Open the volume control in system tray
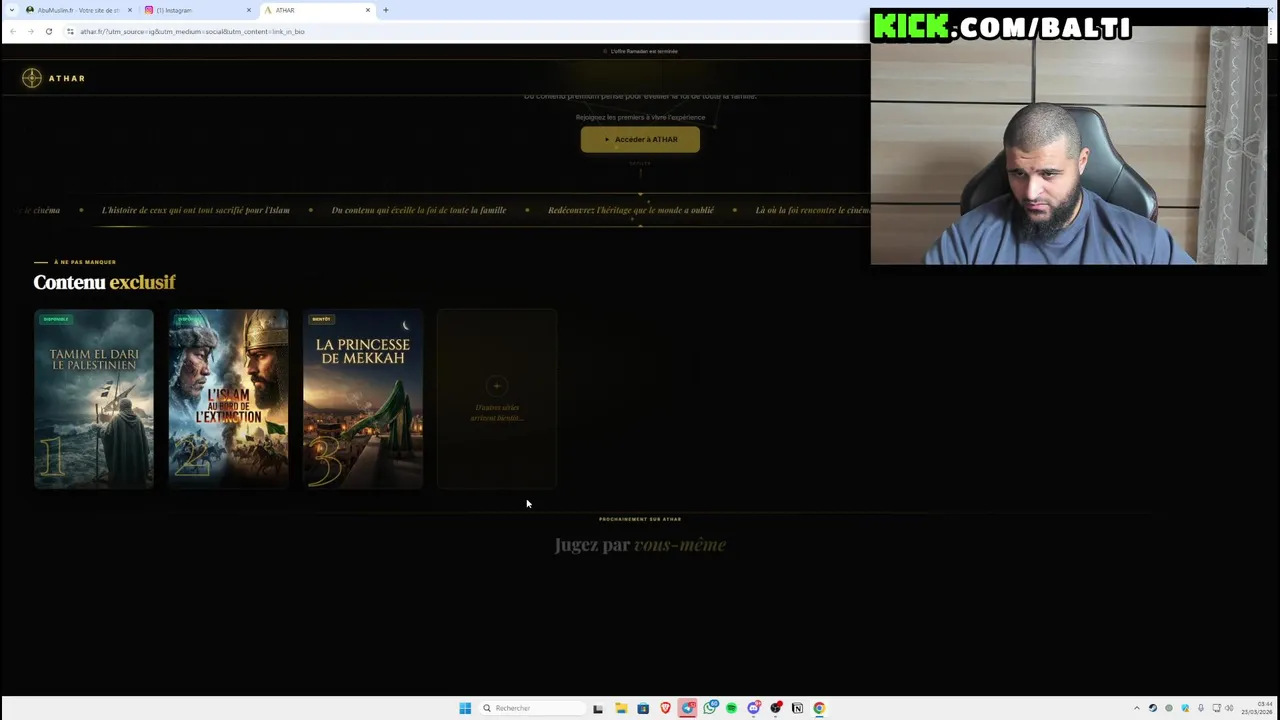Image resolution: width=1280 pixels, height=720 pixels. coord(1229,708)
